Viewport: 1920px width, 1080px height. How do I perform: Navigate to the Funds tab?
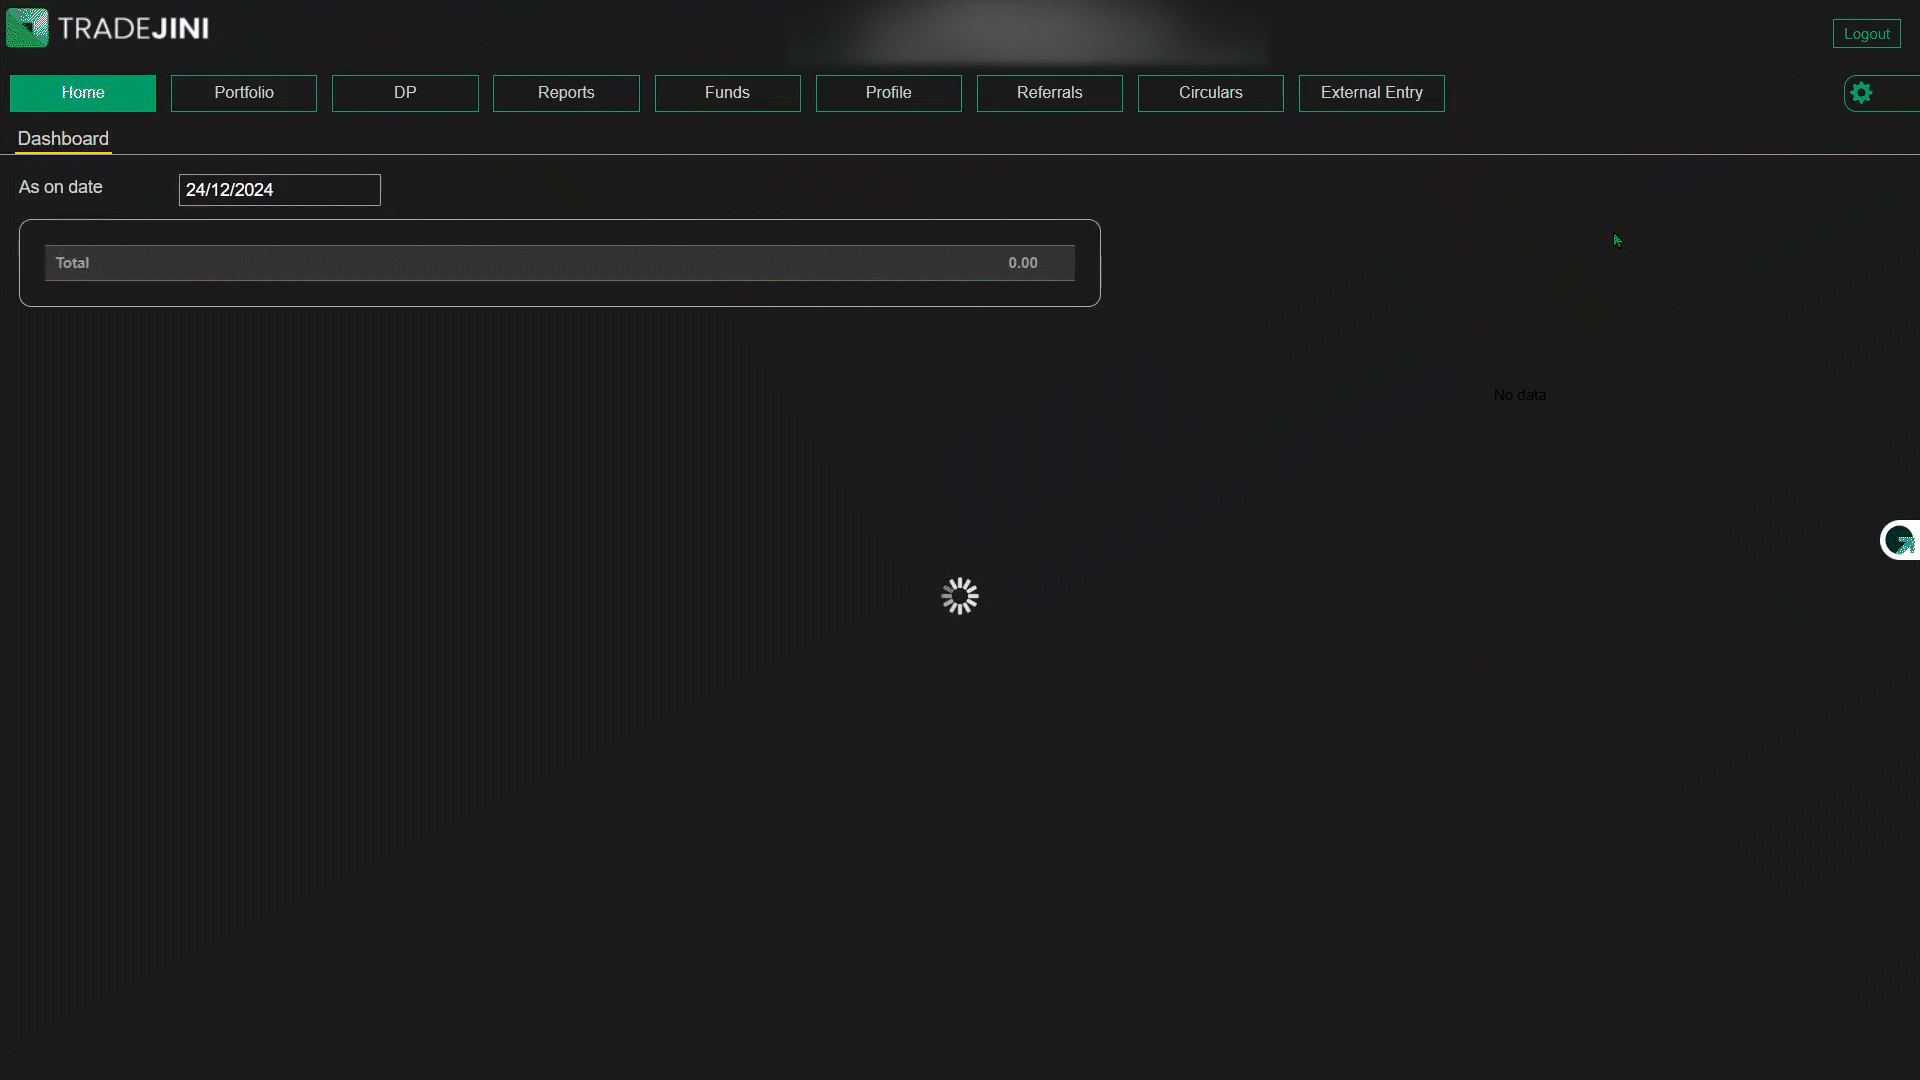[727, 93]
